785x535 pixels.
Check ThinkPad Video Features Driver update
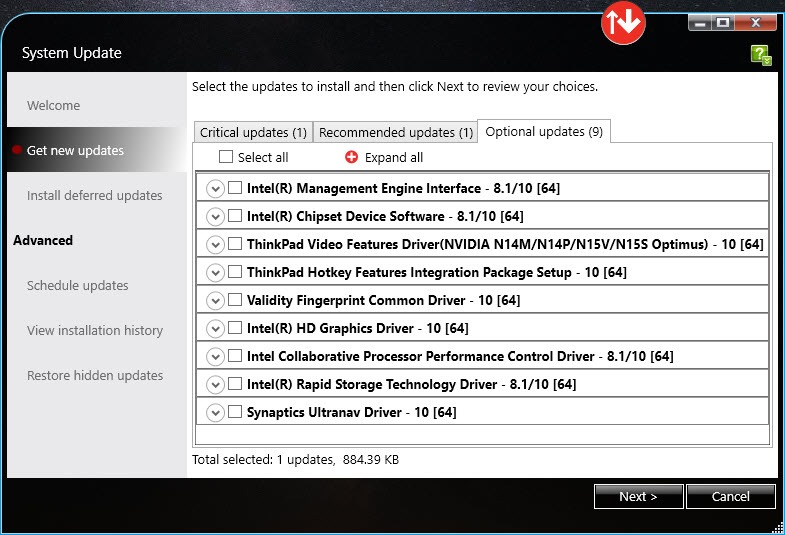(x=235, y=244)
